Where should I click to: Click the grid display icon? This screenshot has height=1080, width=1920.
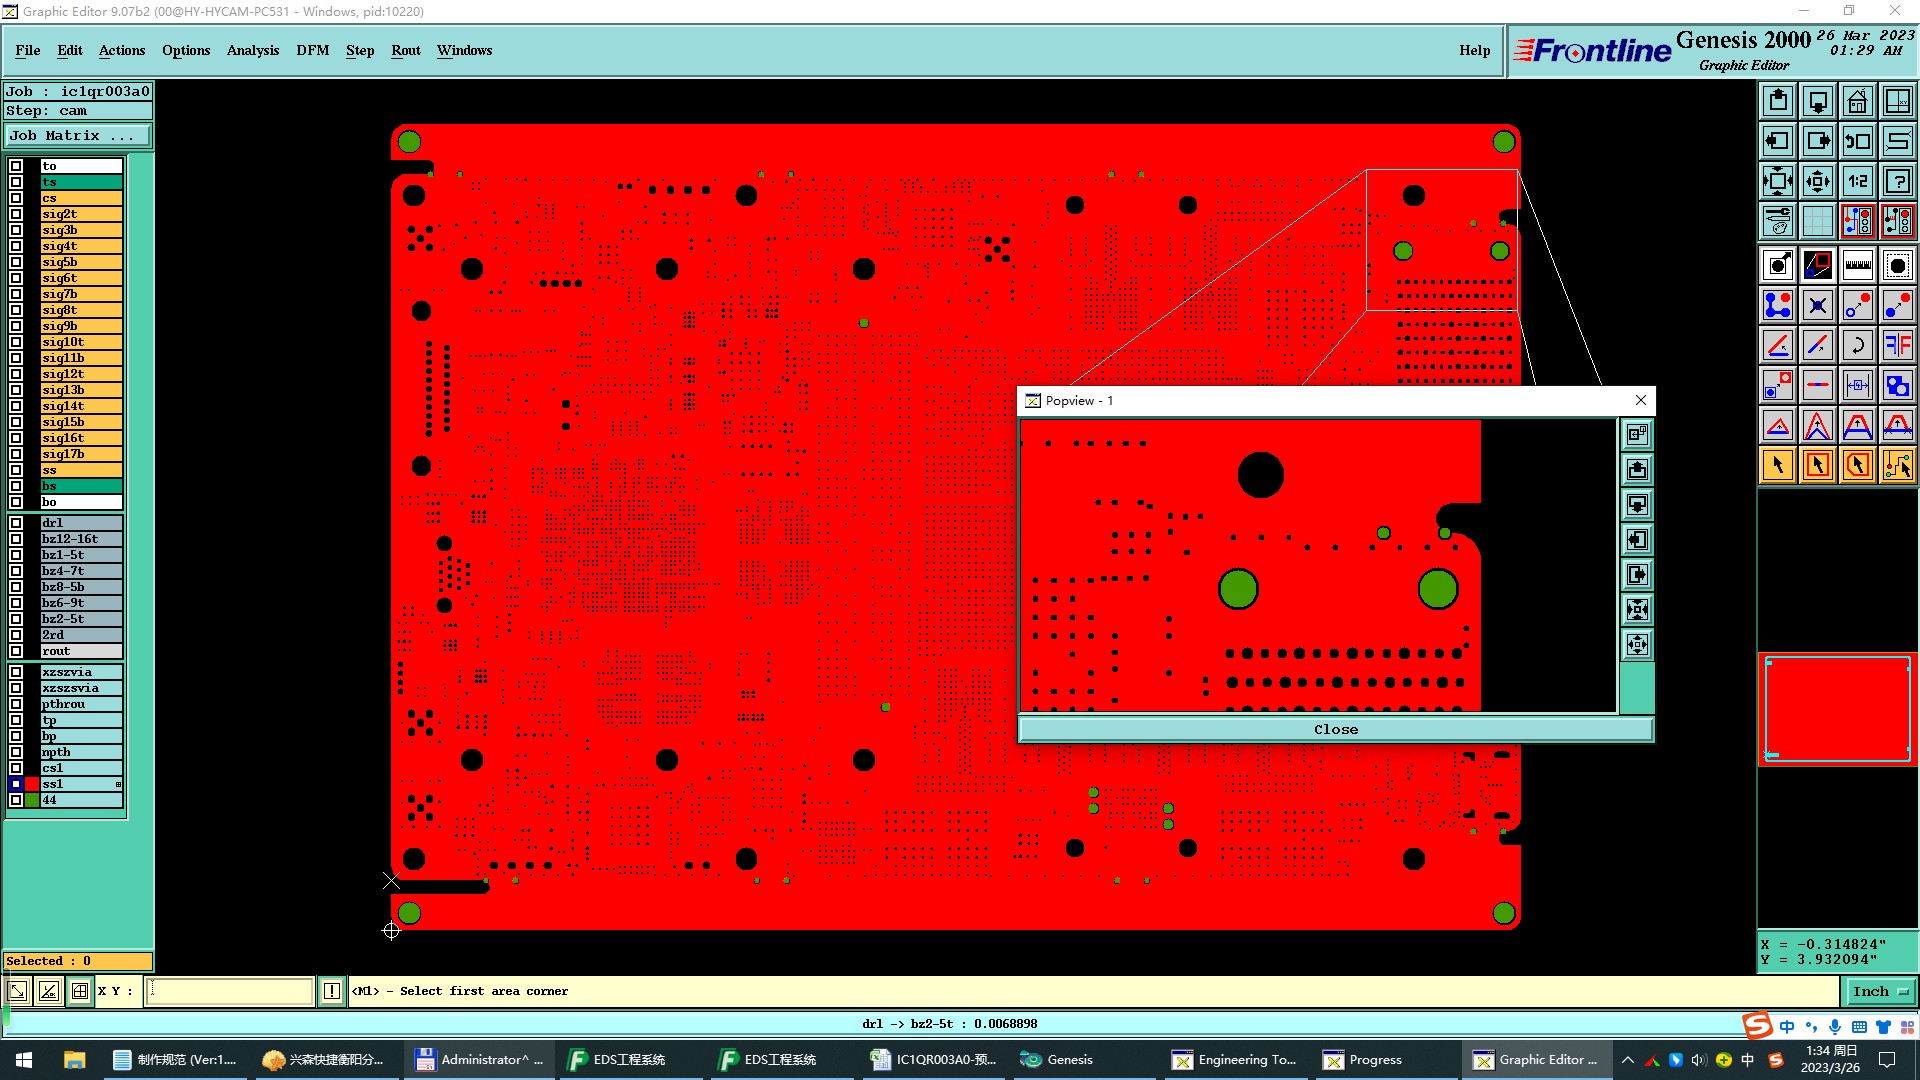[x=1817, y=221]
